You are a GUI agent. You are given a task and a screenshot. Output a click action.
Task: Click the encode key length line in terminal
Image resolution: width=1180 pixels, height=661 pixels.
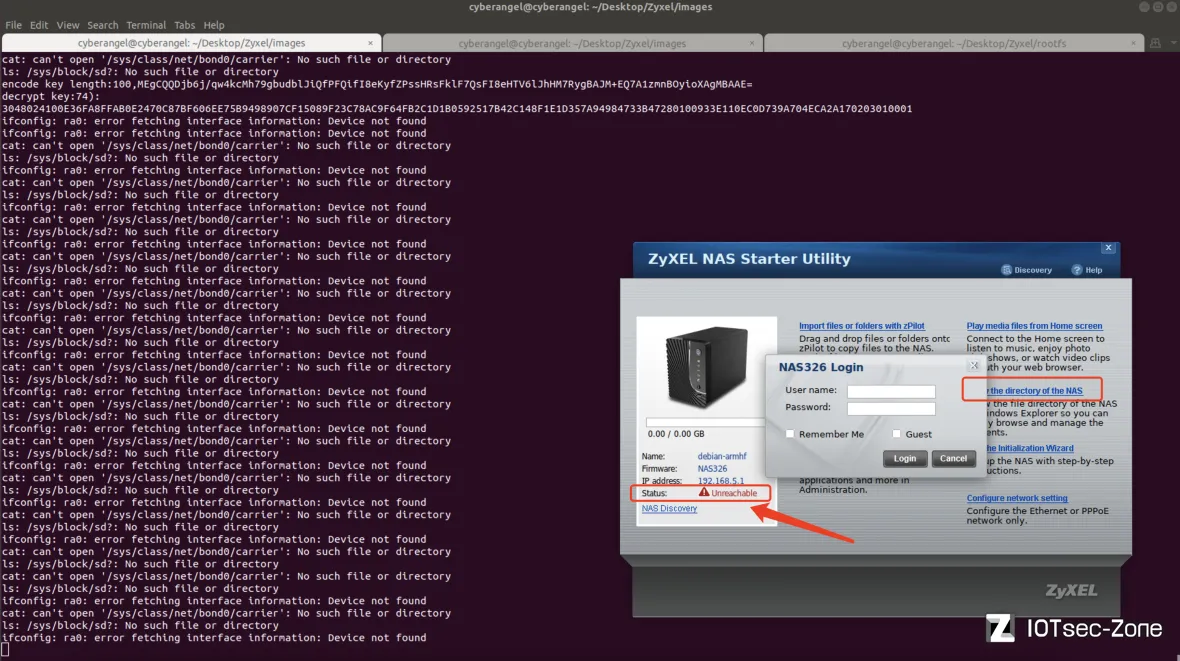tap(377, 84)
